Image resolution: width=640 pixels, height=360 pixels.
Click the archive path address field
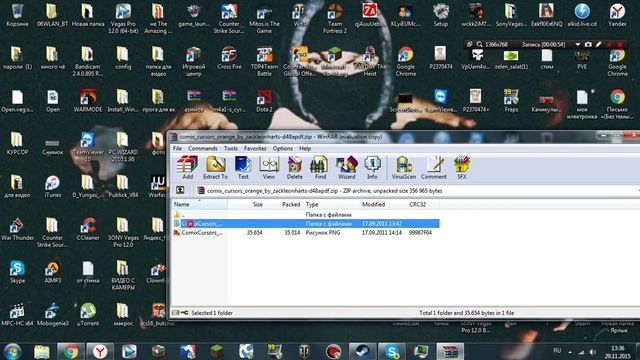[x=416, y=191]
